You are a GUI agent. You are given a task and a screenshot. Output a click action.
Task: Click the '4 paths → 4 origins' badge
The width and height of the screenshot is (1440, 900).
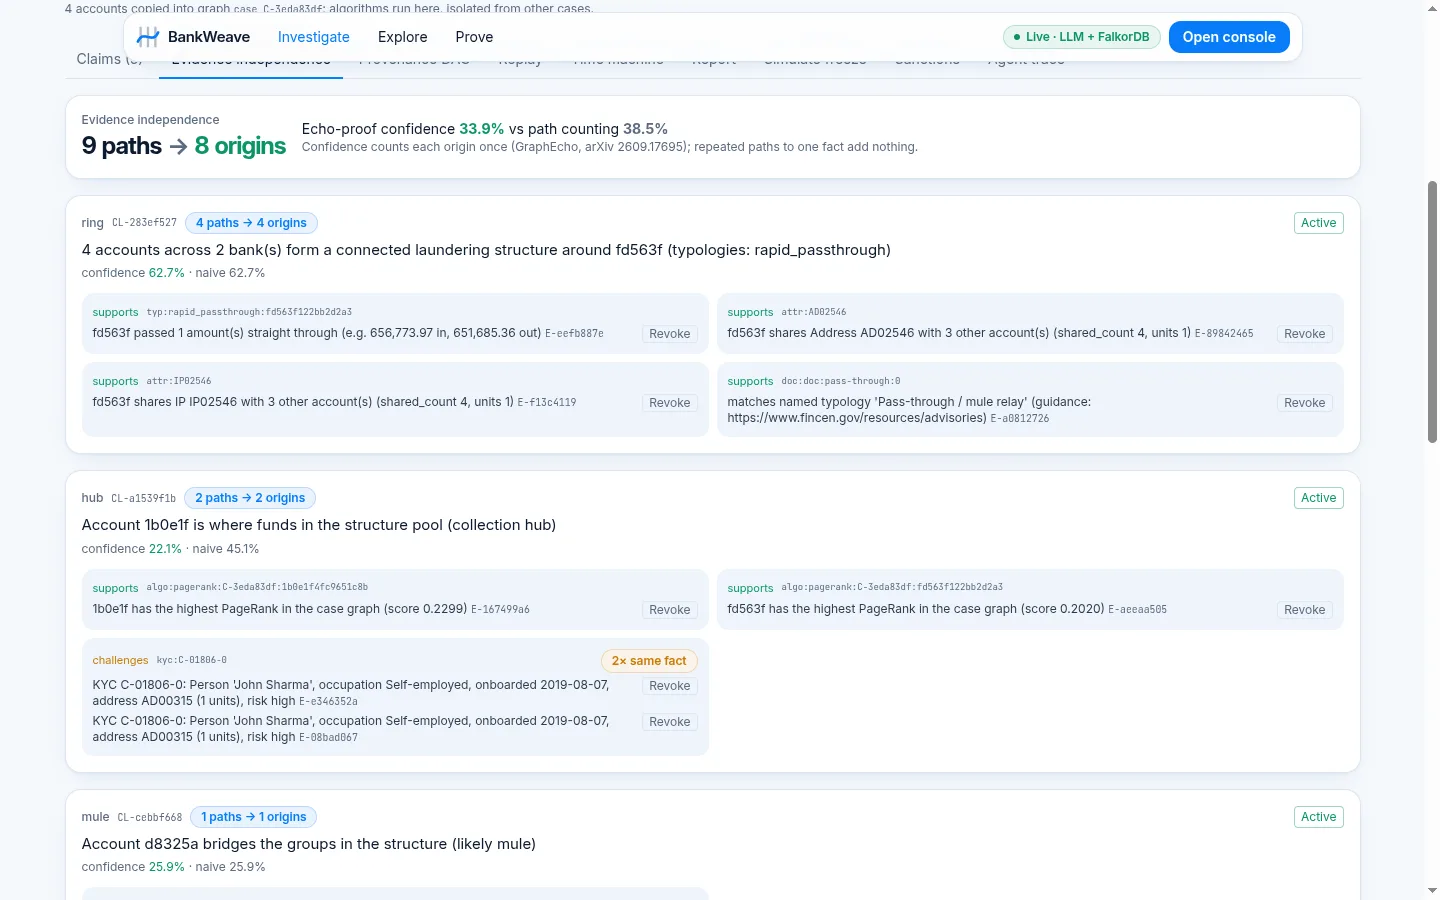[x=251, y=223]
